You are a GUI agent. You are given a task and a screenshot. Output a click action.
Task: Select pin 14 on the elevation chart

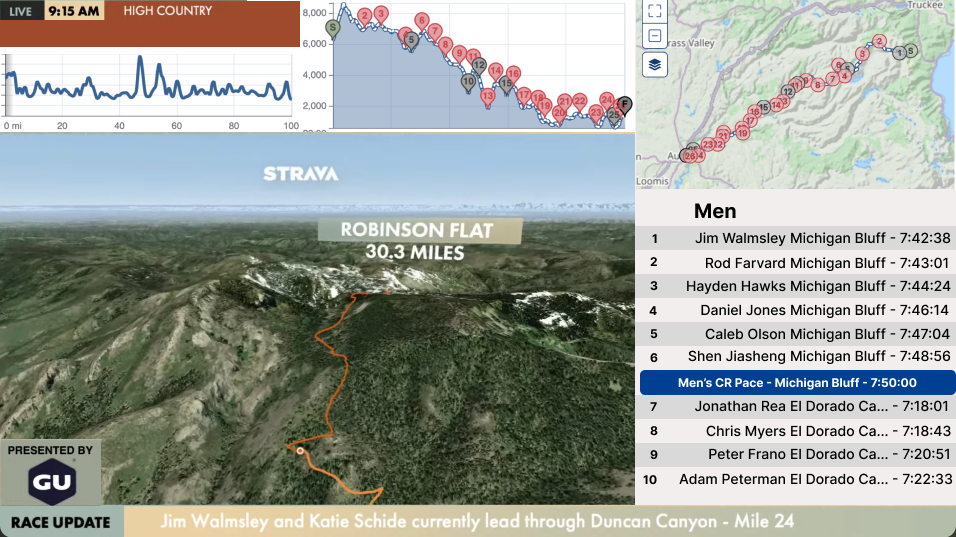pos(496,71)
